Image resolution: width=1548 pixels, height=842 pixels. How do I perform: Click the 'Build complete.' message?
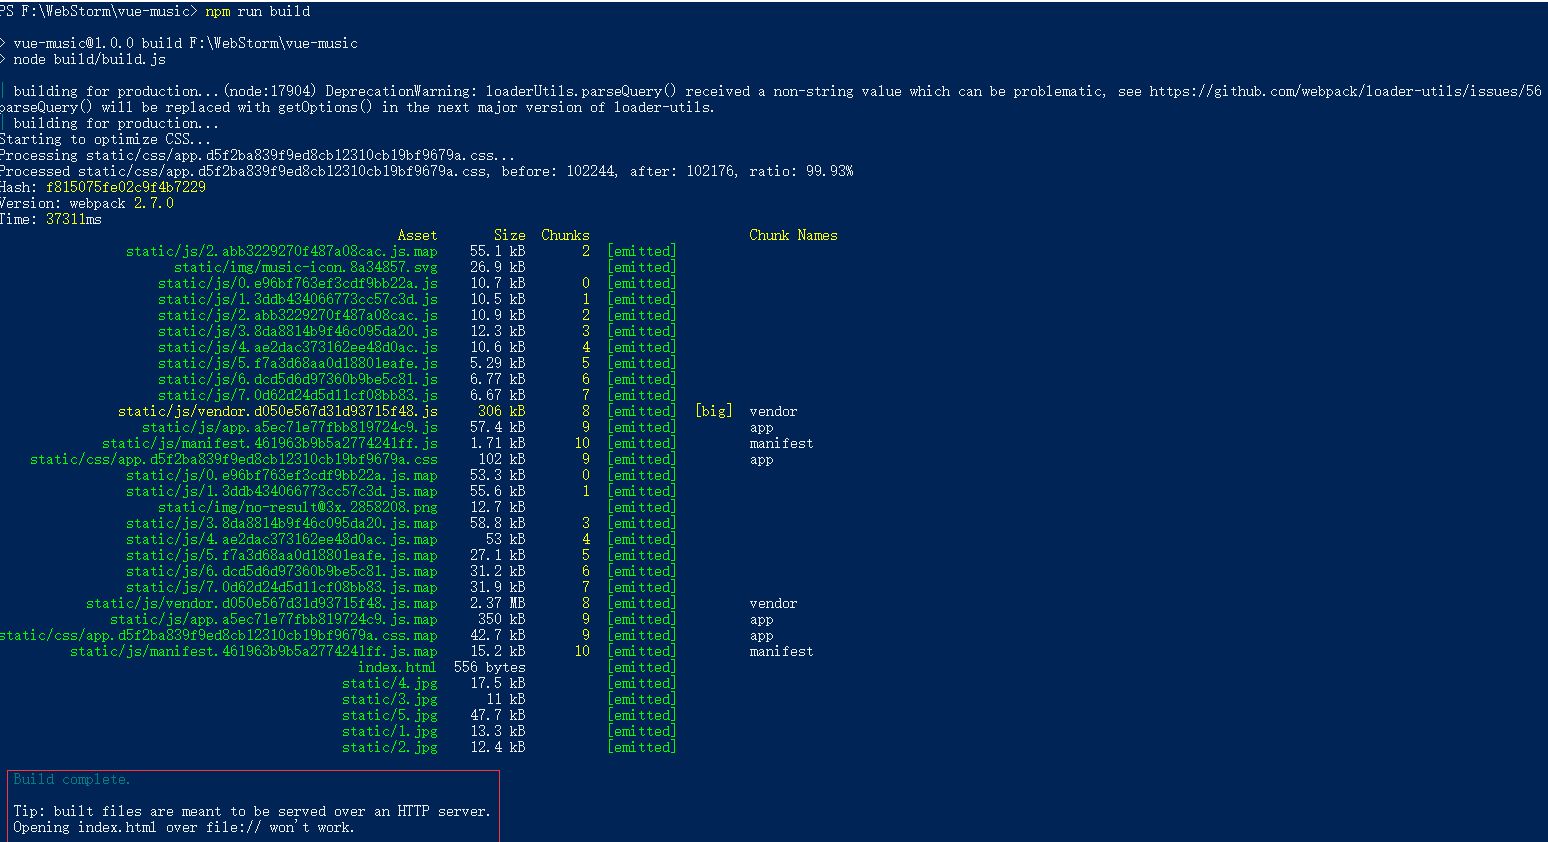(x=72, y=779)
